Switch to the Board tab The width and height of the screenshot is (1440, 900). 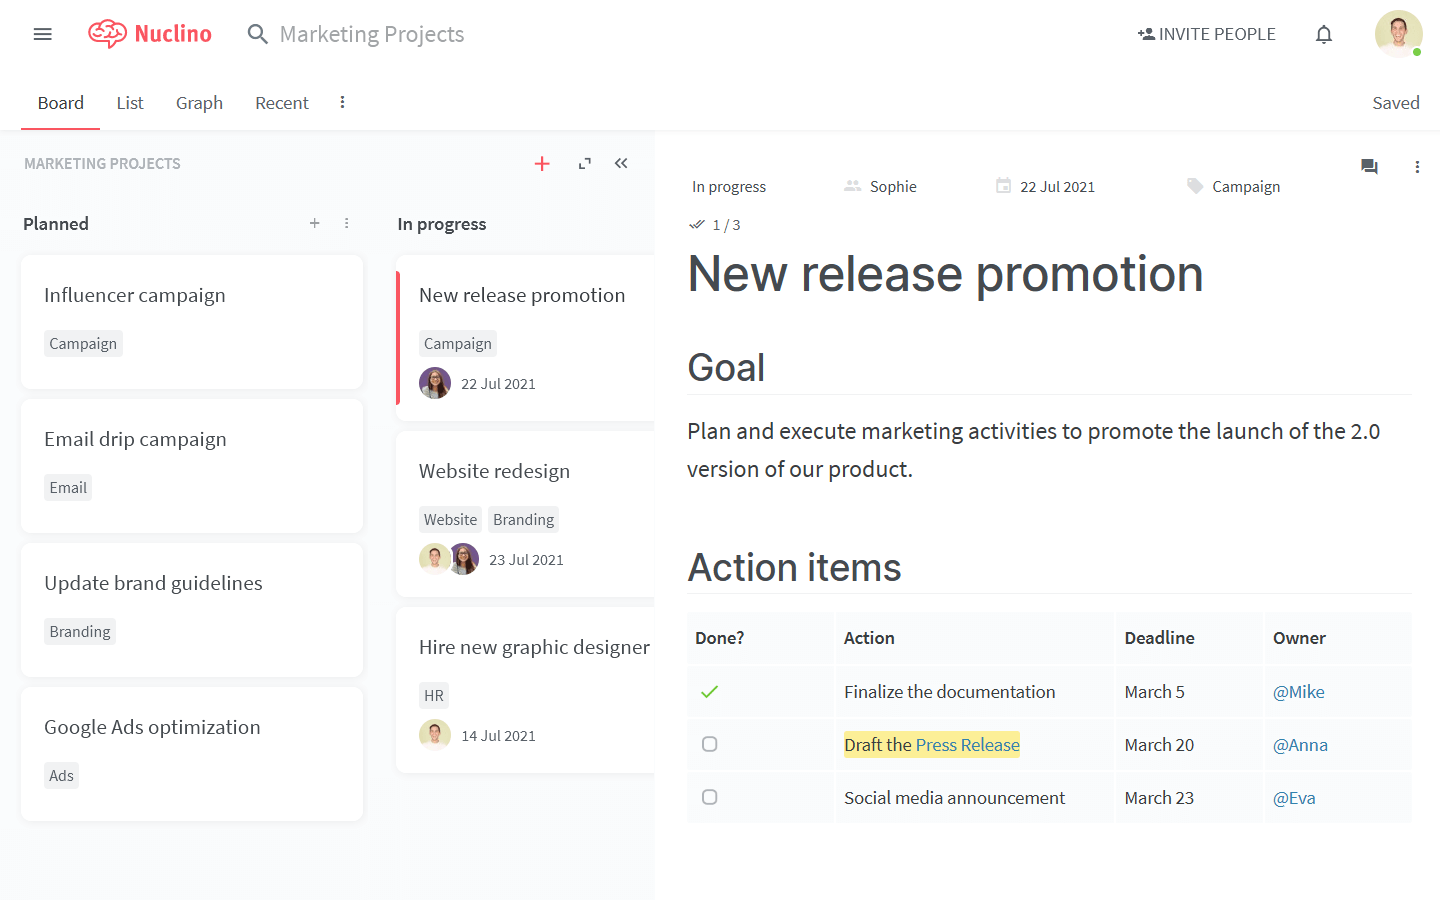61,103
